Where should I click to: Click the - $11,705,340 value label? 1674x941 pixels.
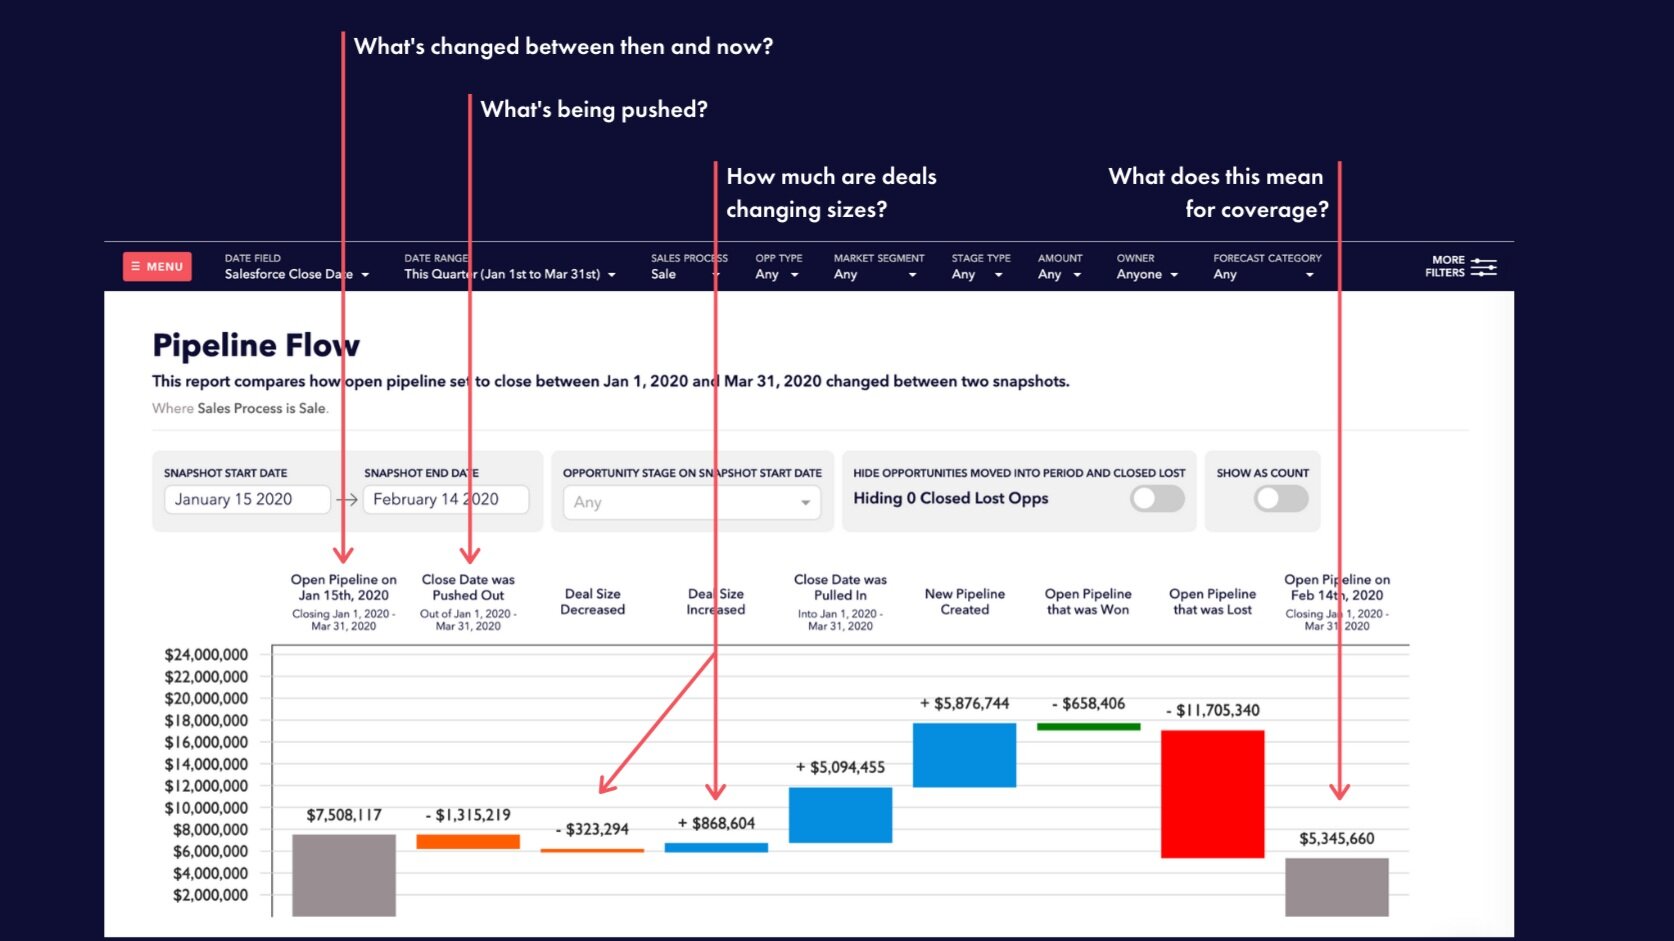click(x=1212, y=710)
